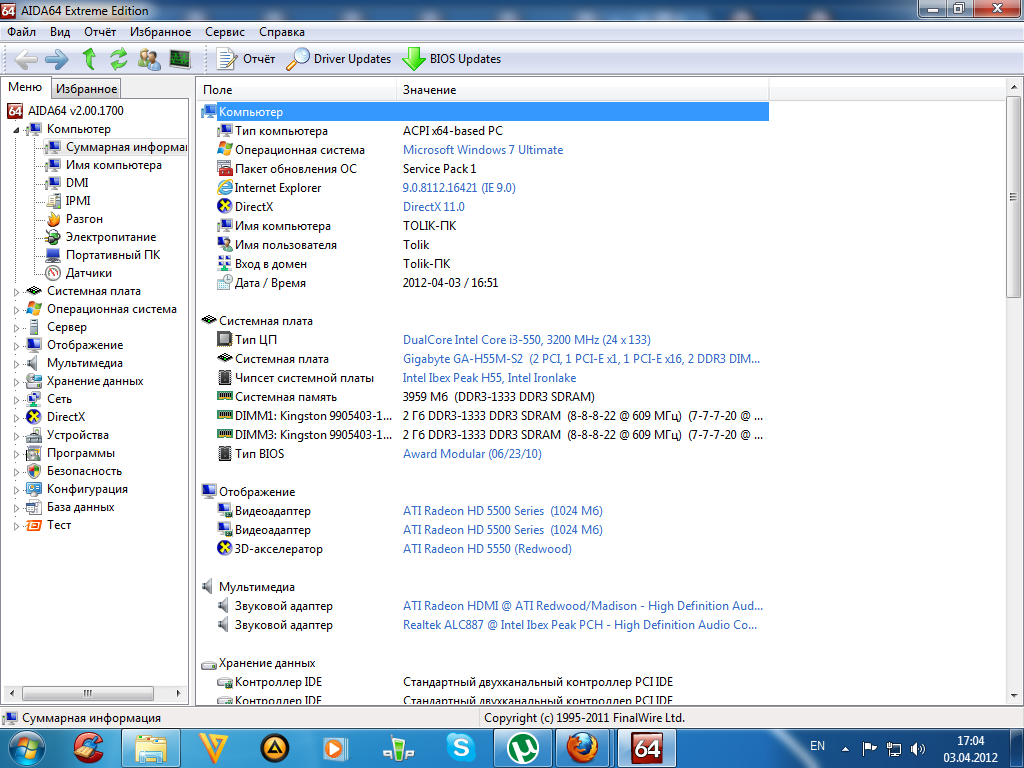Open the Избранное menu in menu bar

pyautogui.click(x=161, y=32)
